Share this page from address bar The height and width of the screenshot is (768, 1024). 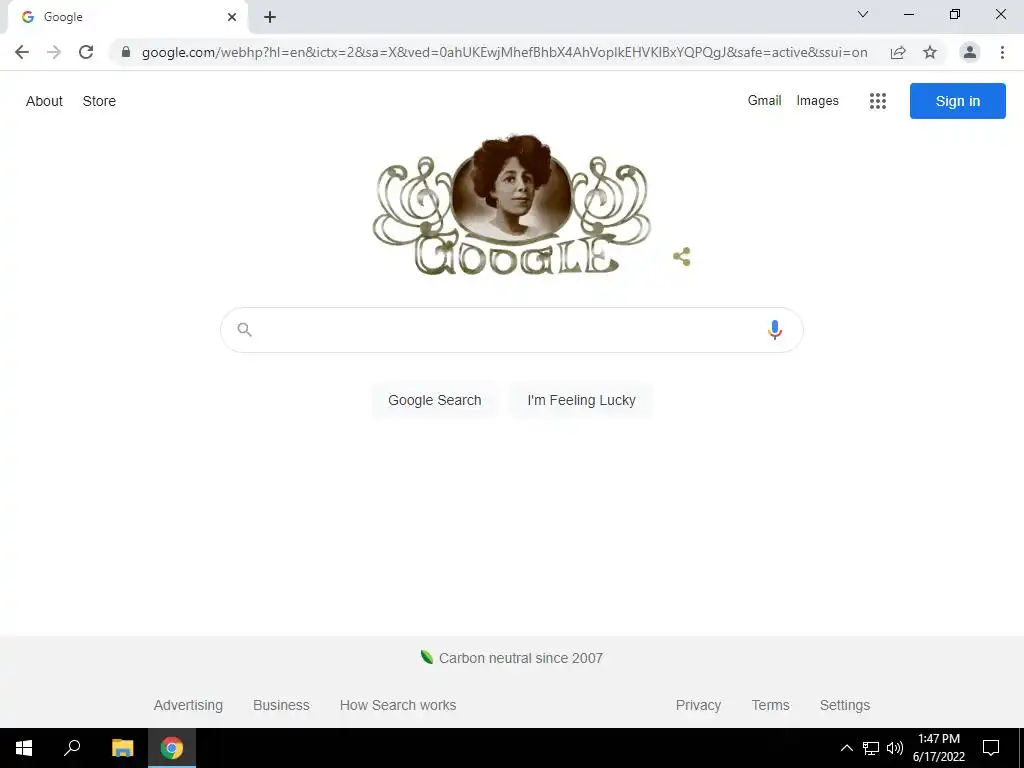pos(898,52)
